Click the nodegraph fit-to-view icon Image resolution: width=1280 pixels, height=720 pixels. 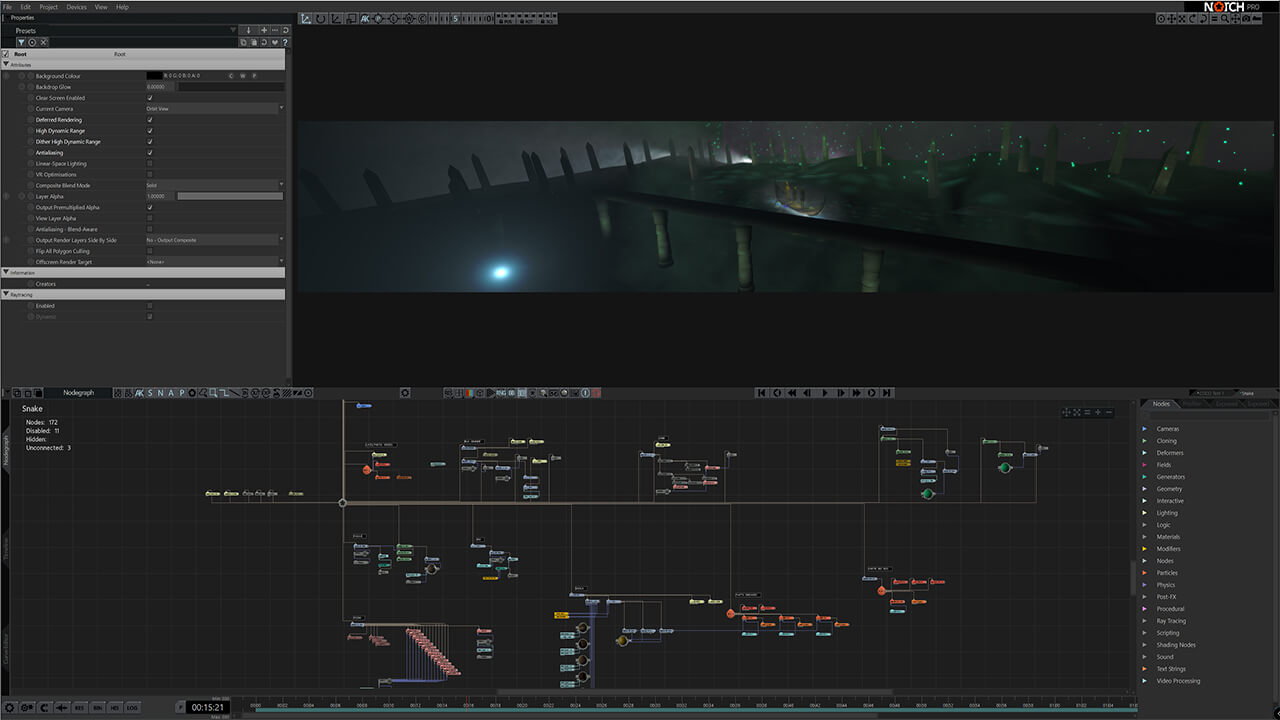click(1076, 412)
